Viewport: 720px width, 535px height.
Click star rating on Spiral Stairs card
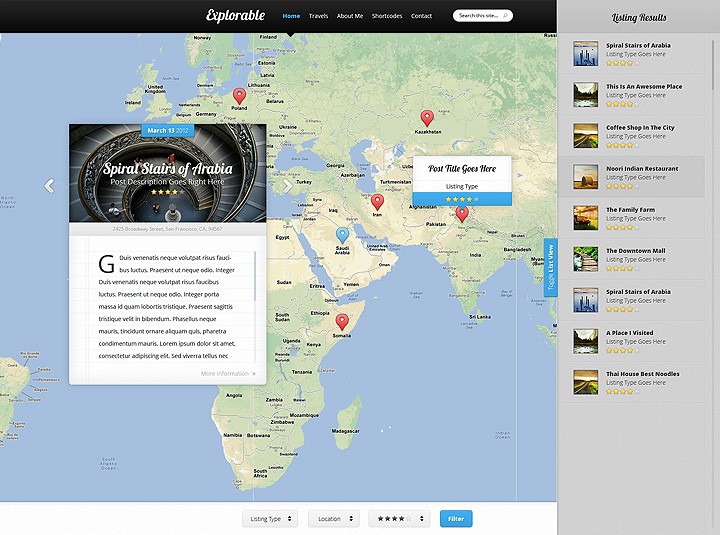coord(167,192)
